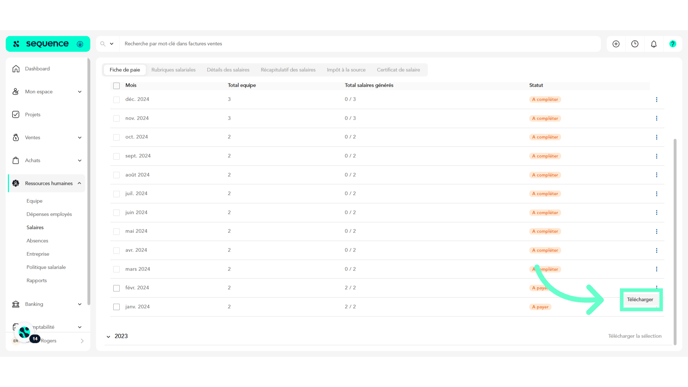The height and width of the screenshot is (387, 688).
Task: Expand the Banking menu chevron
Action: pos(79,304)
